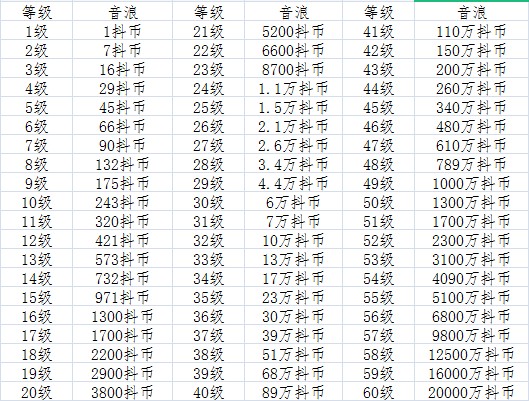Click the 971抖币 value

[x=122, y=297]
